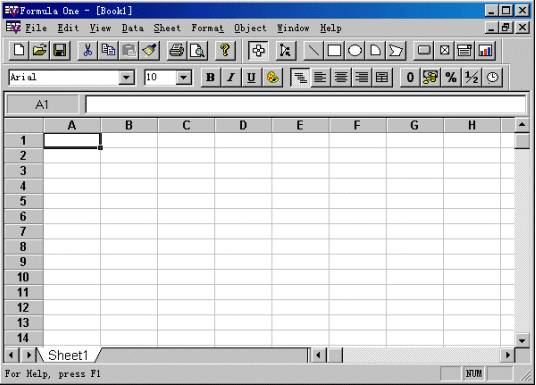This screenshot has width=536, height=385.
Task: Switch to the Sheet1 tab
Action: (x=68, y=355)
